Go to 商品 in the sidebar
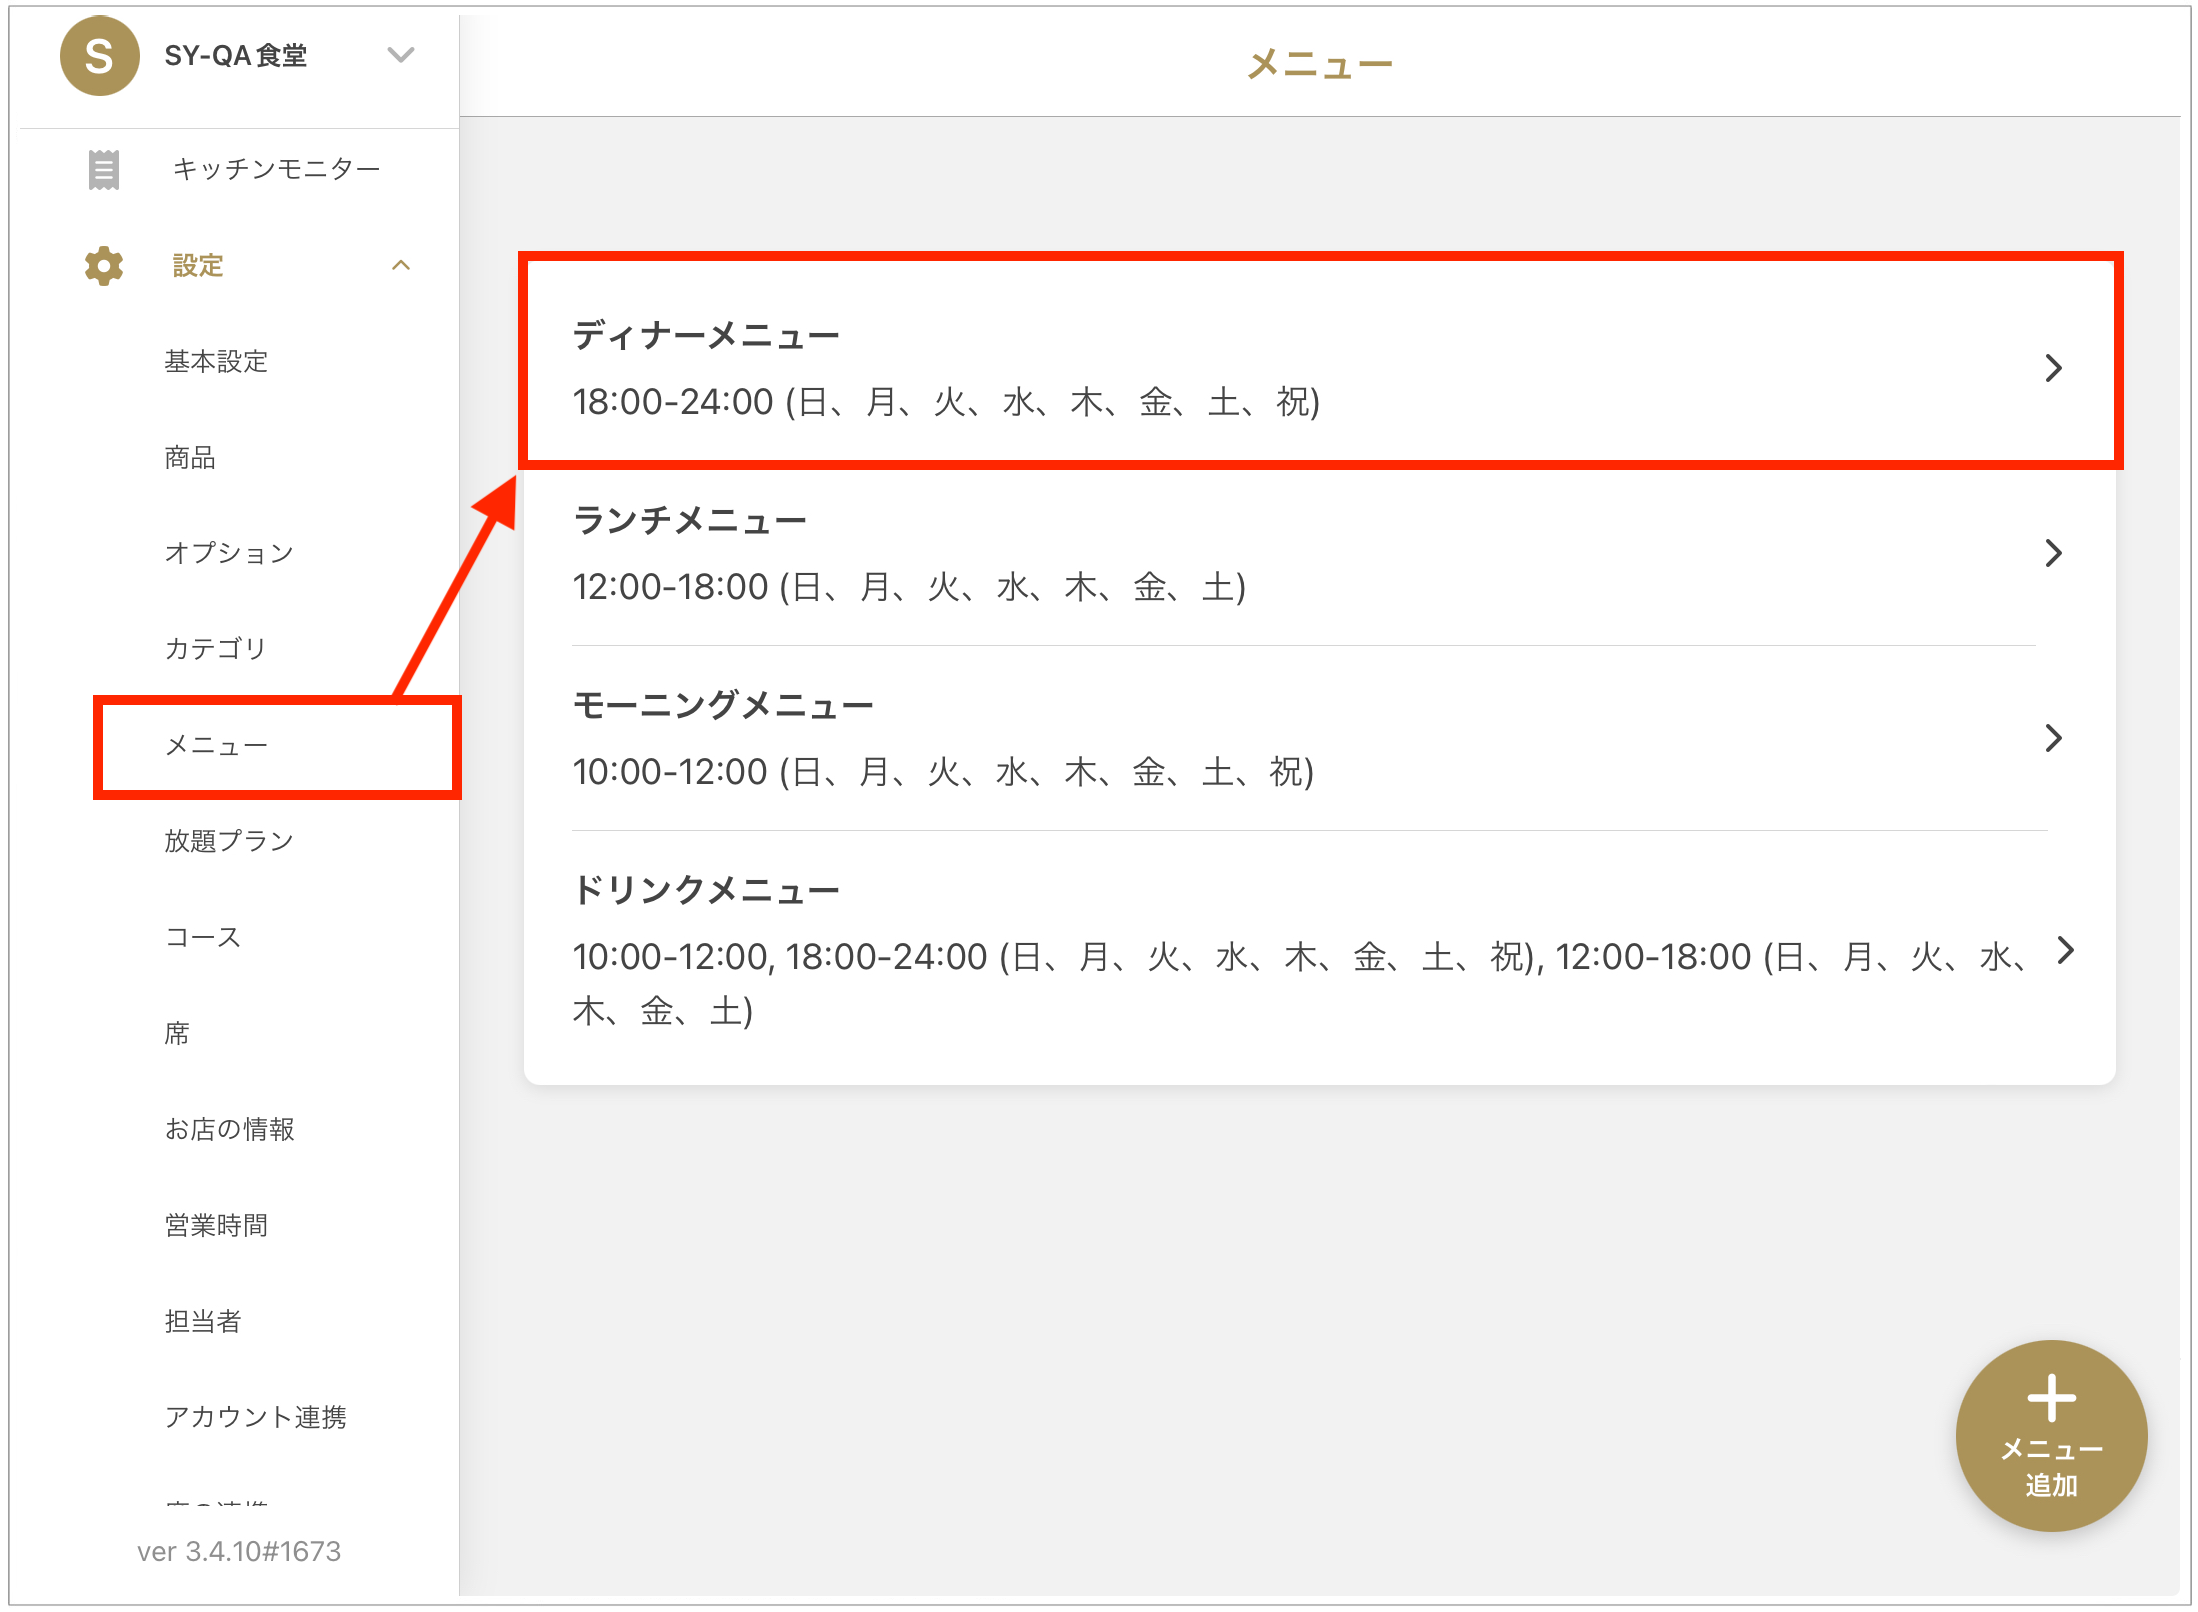Viewport: 2198px width, 1612px height. coord(190,457)
